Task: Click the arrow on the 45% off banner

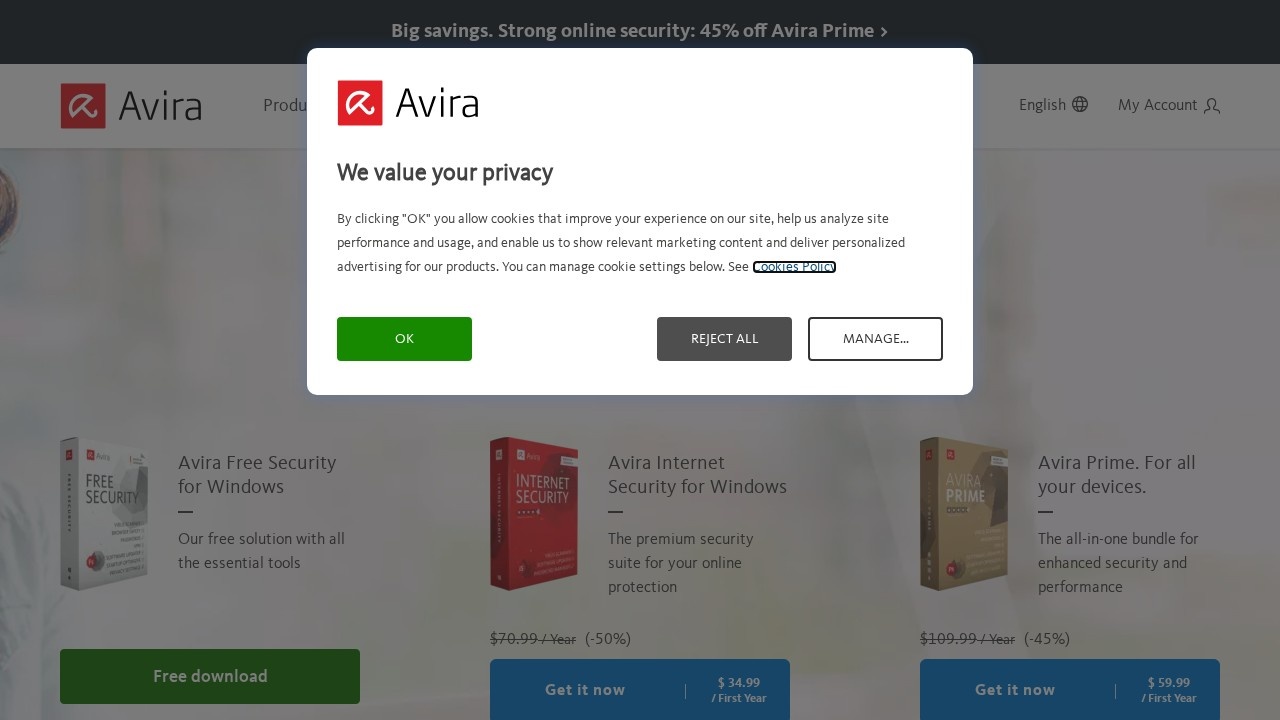Action: point(884,32)
